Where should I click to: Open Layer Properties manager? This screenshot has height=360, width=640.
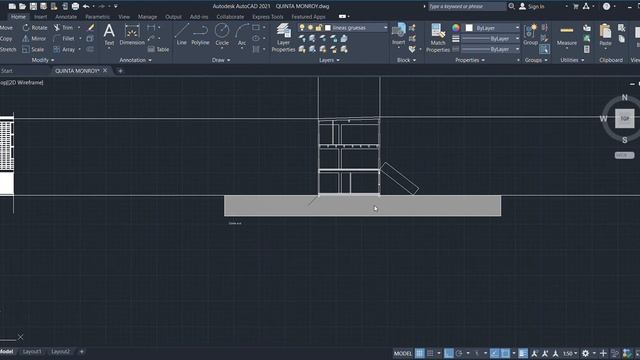[283, 38]
